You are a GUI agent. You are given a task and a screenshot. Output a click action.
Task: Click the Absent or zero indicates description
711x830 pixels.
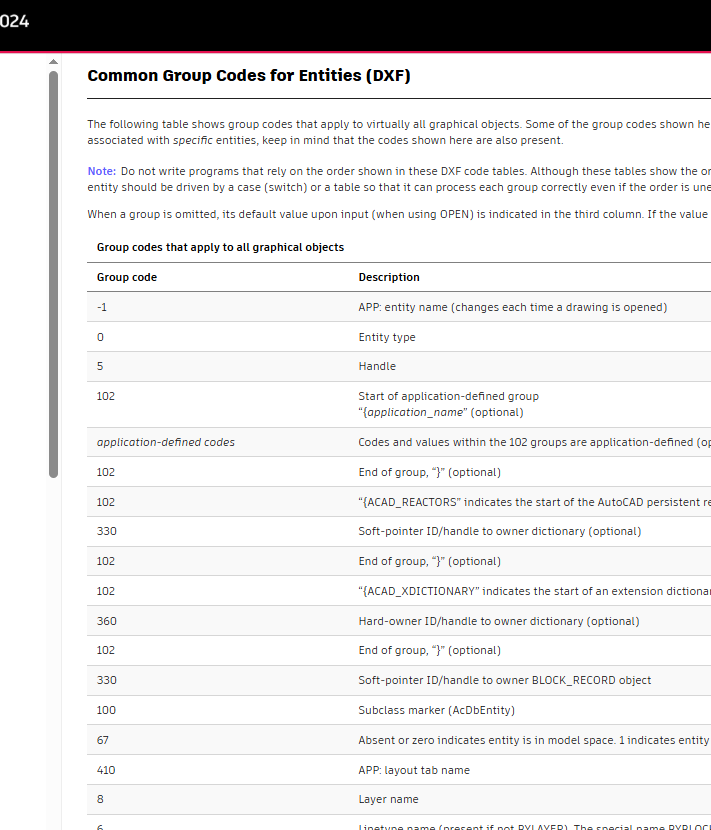[x=535, y=741]
